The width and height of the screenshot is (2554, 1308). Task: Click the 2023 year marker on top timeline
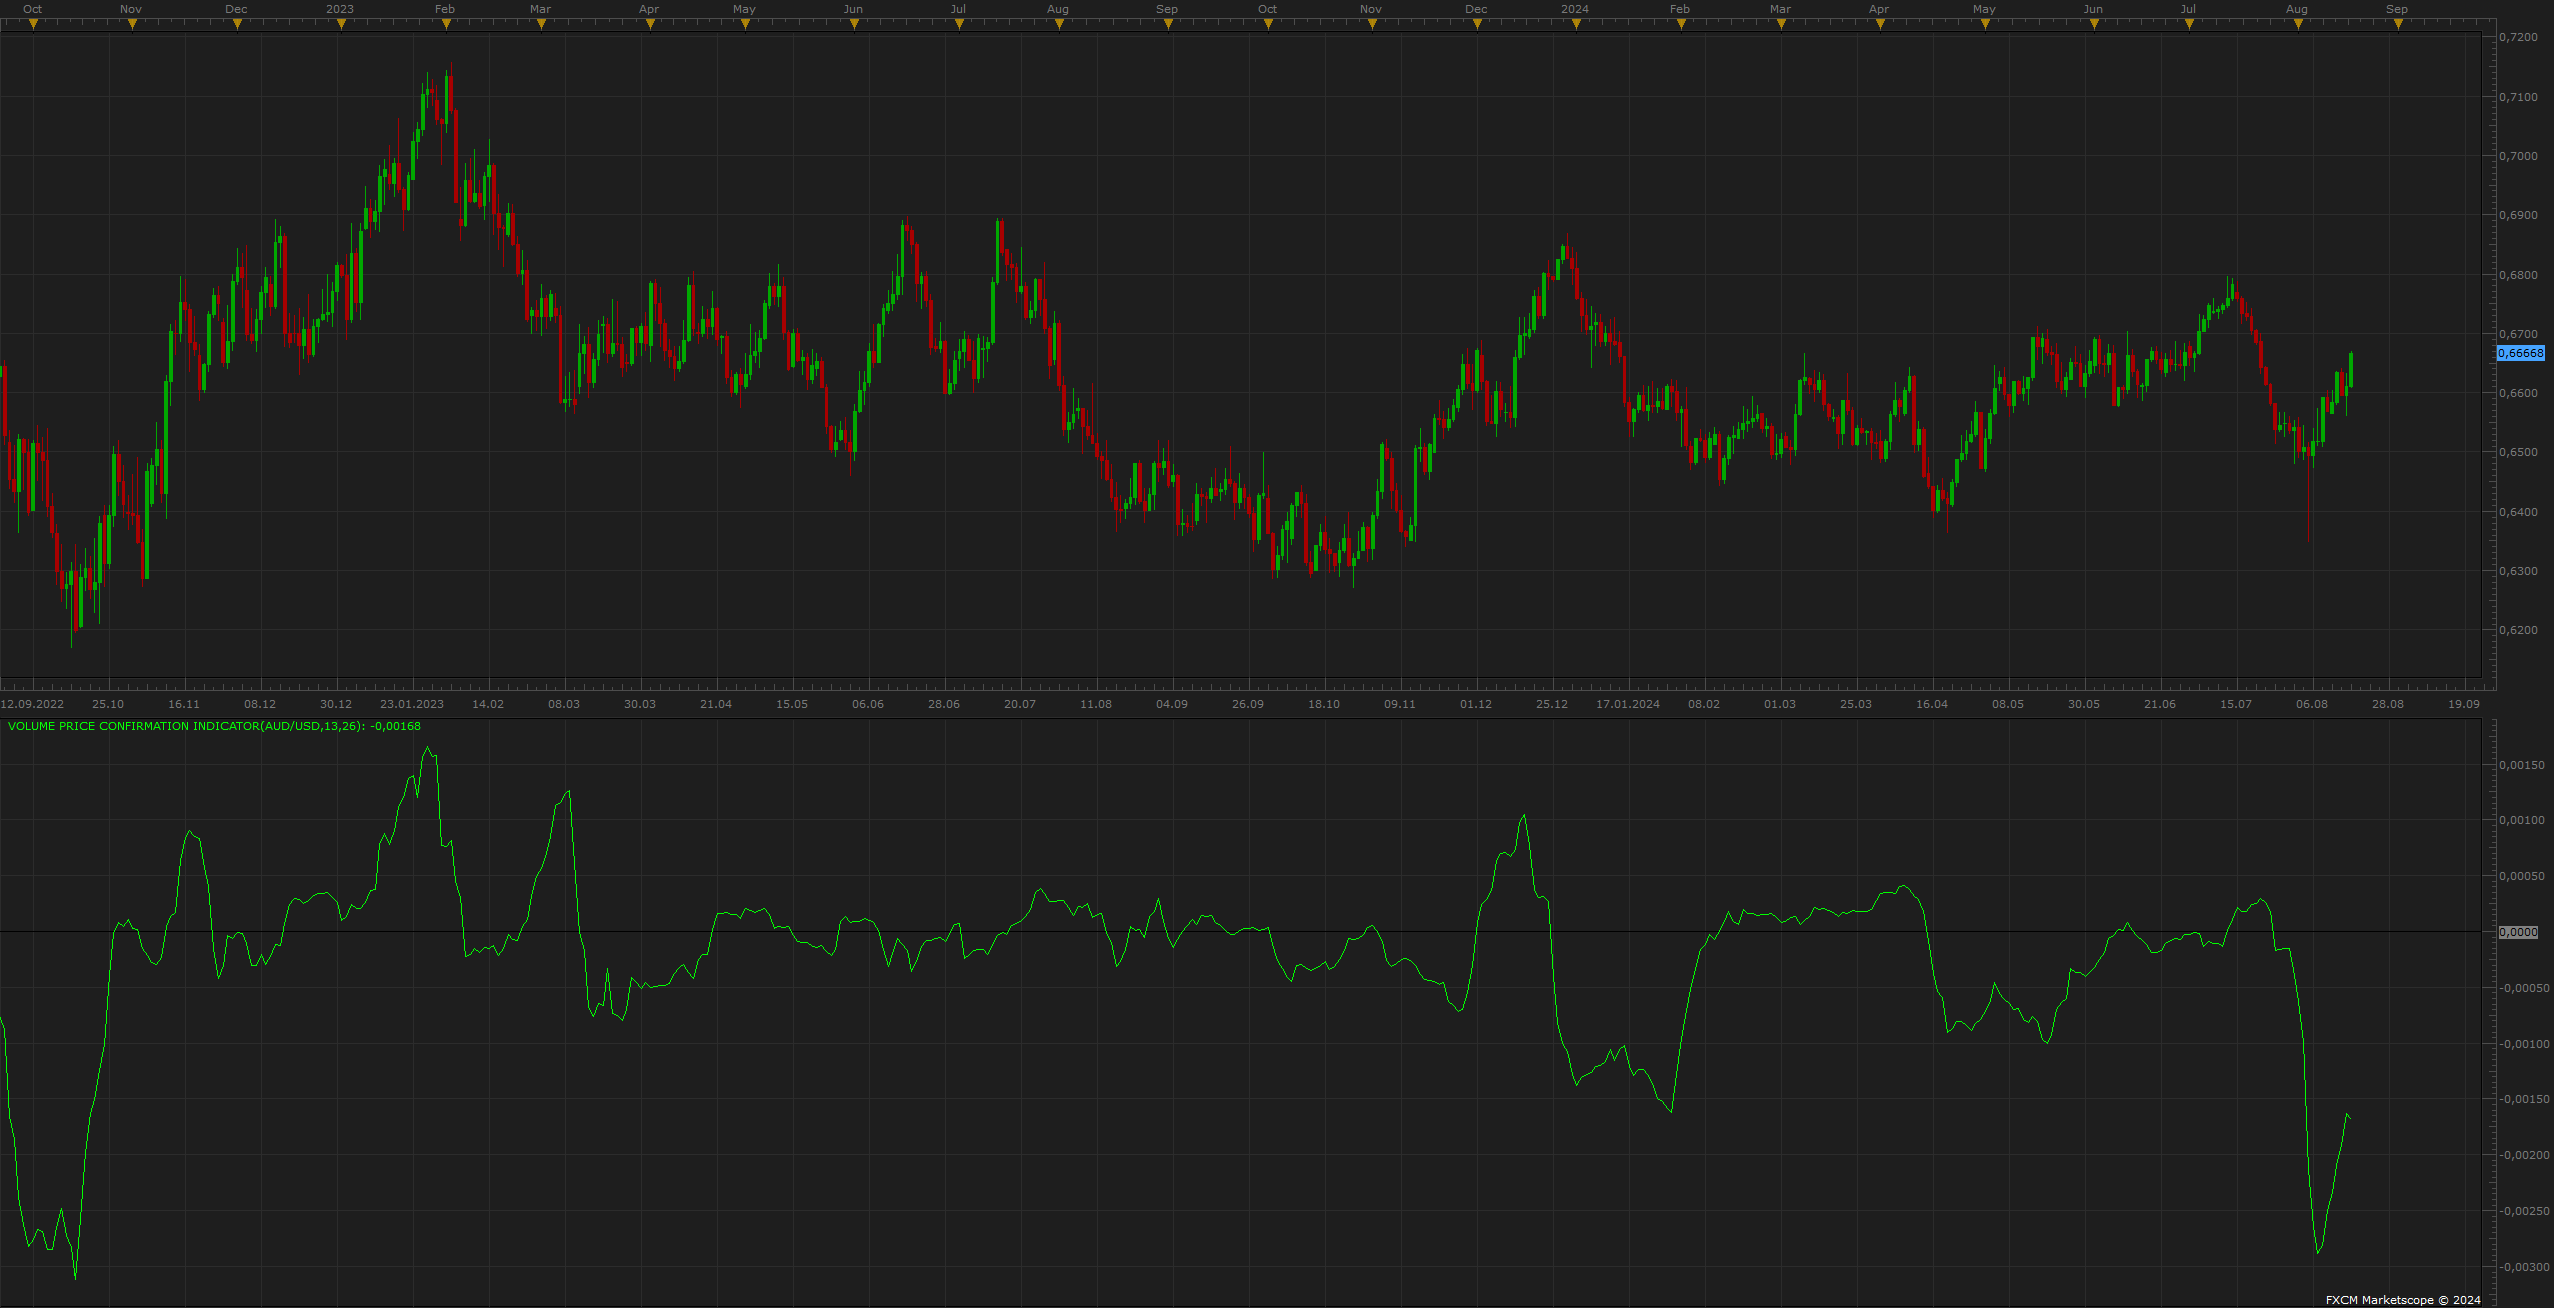click(340, 9)
